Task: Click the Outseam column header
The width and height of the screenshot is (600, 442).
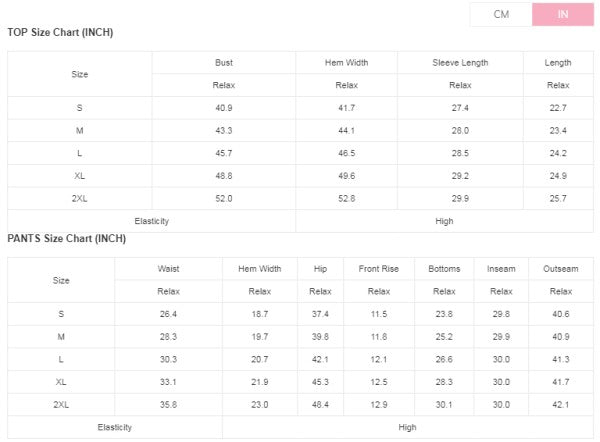Action: click(x=561, y=269)
